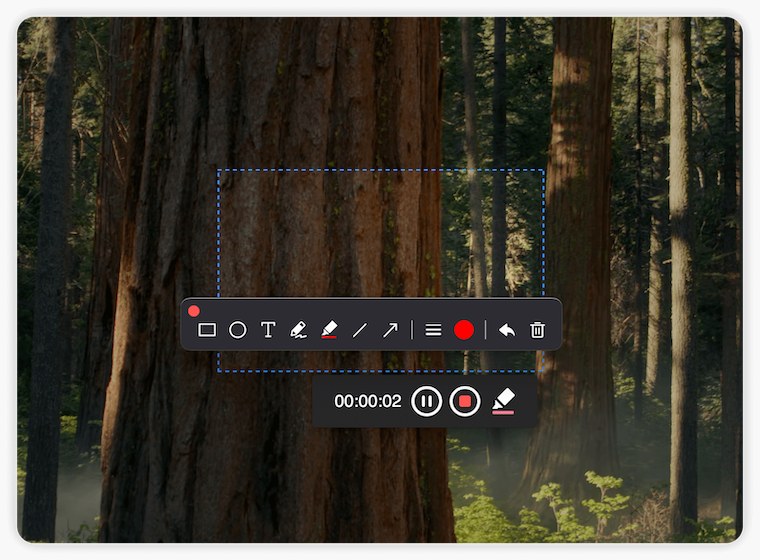The image size is (760, 560).
Task: Click top-right corner of dashed selection
Action: (x=543, y=170)
